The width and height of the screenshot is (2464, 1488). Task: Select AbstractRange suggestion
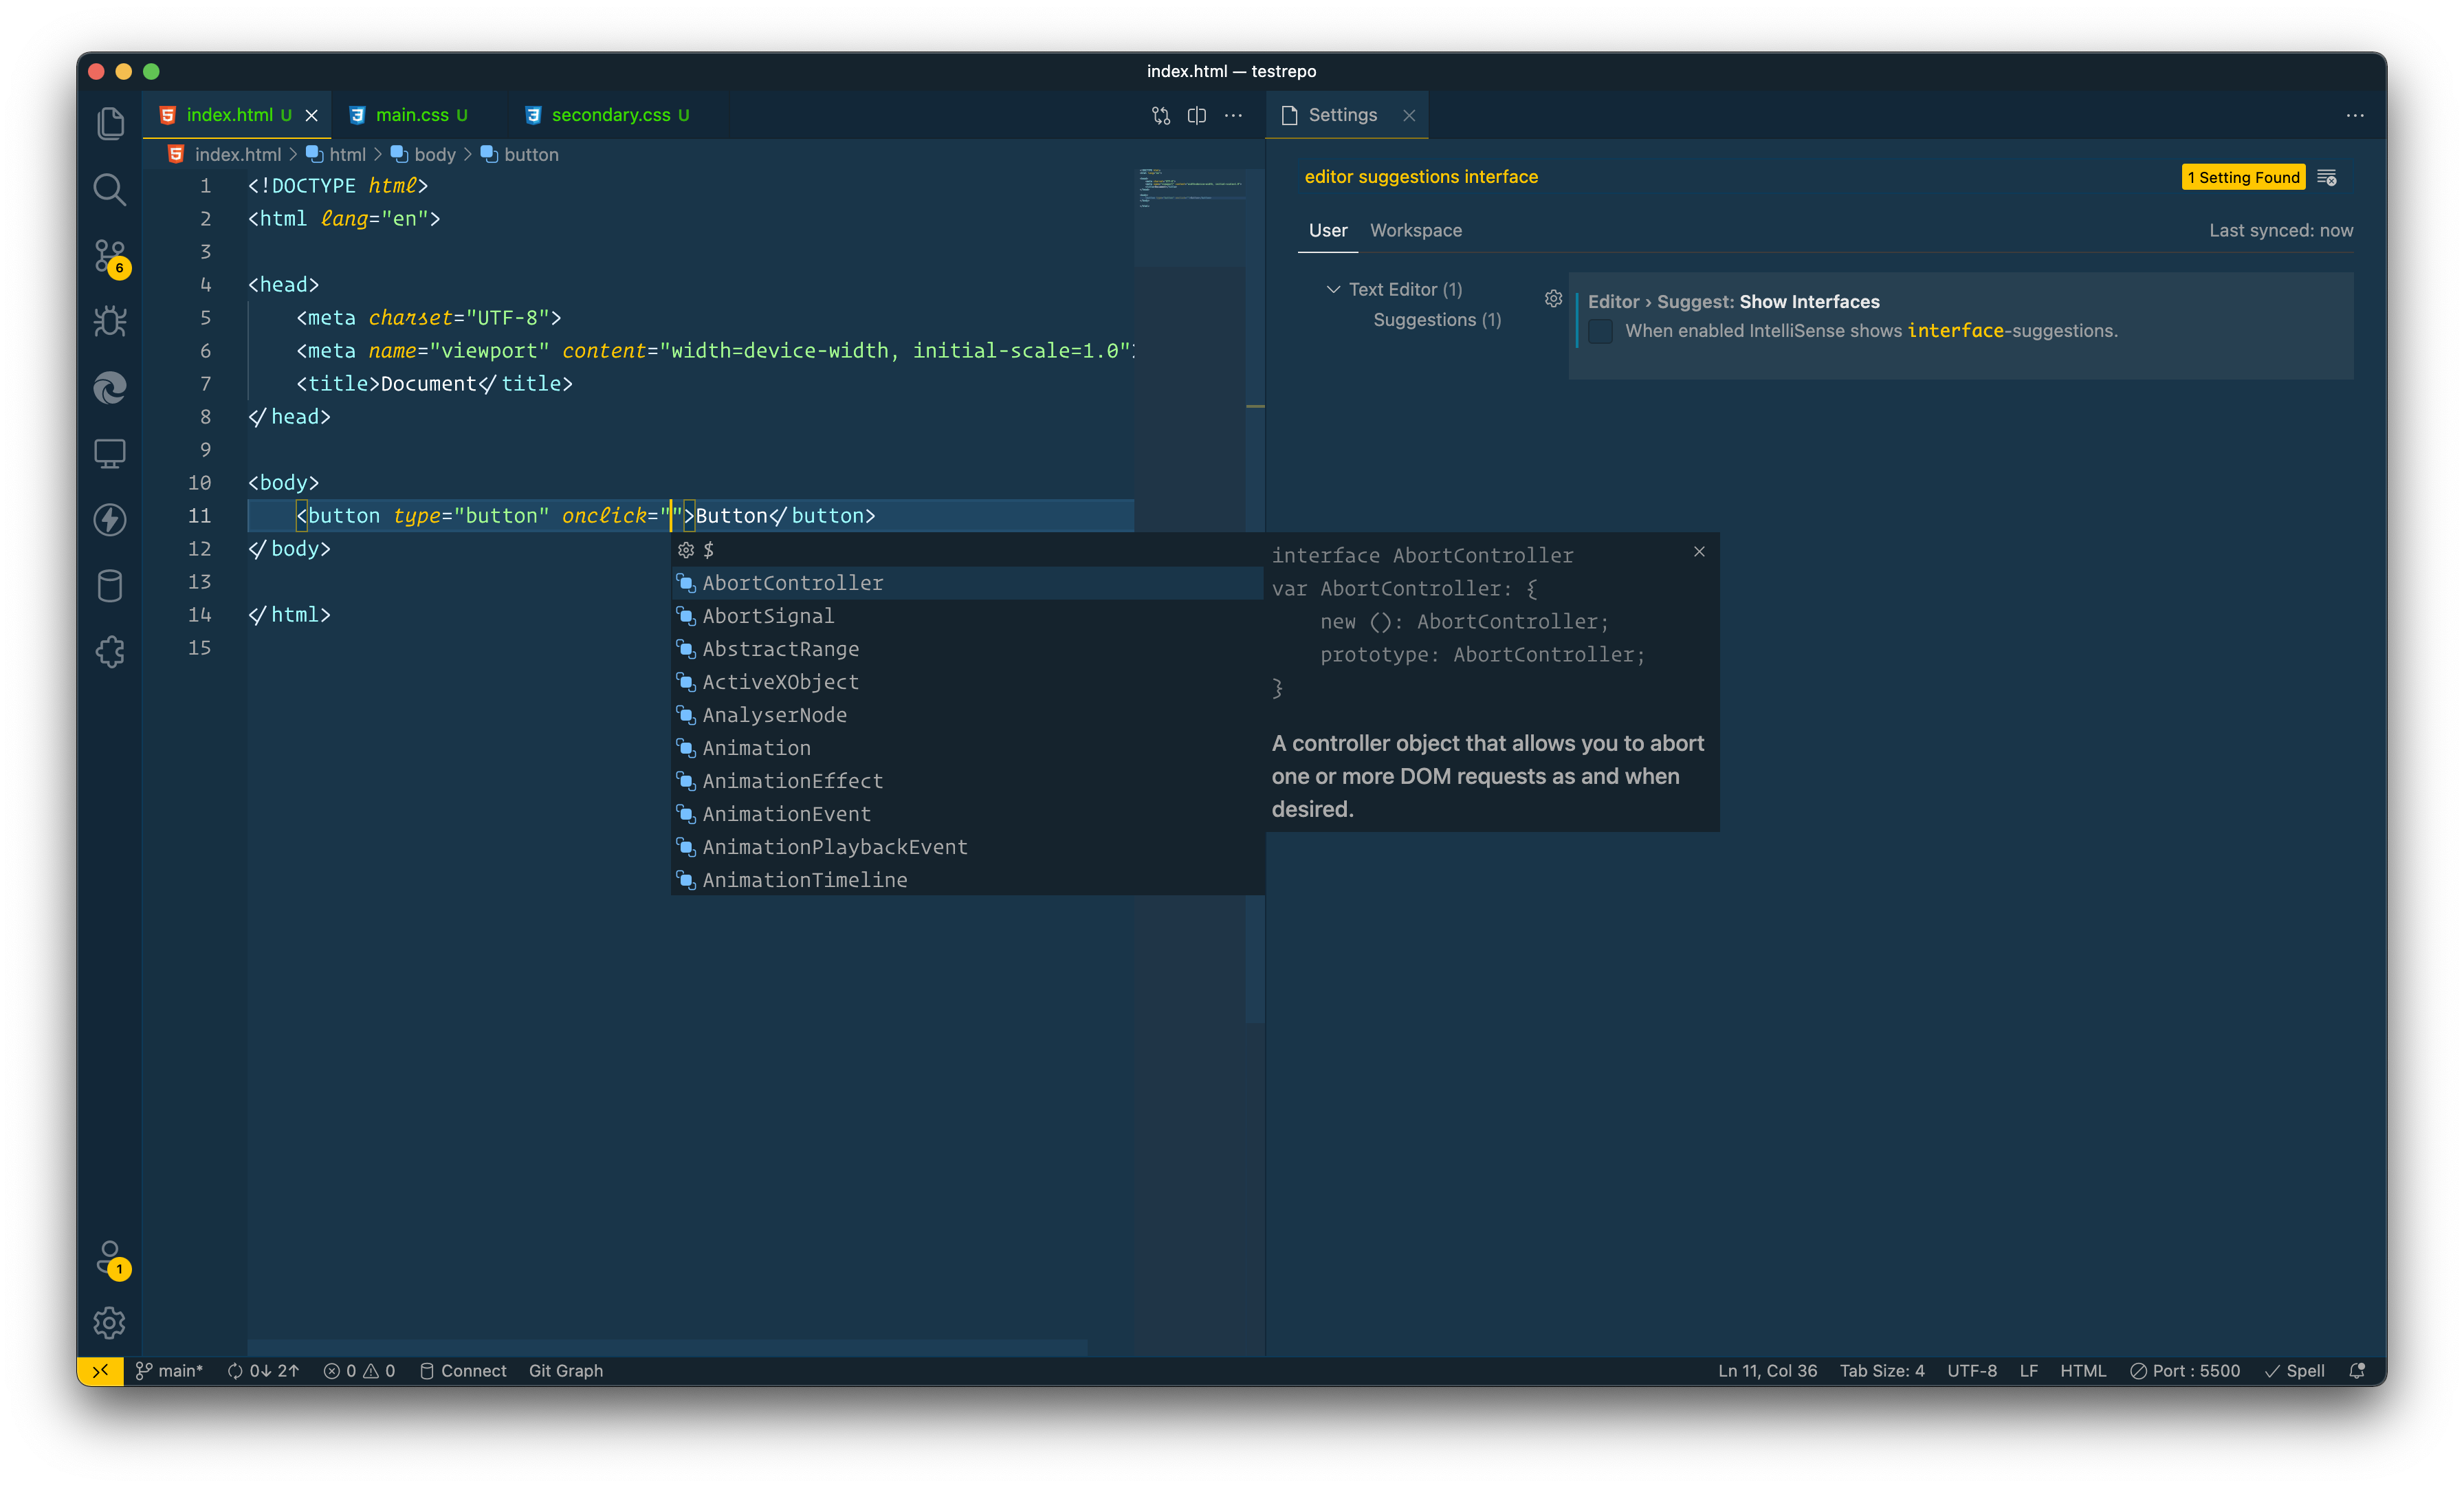coord(967,649)
